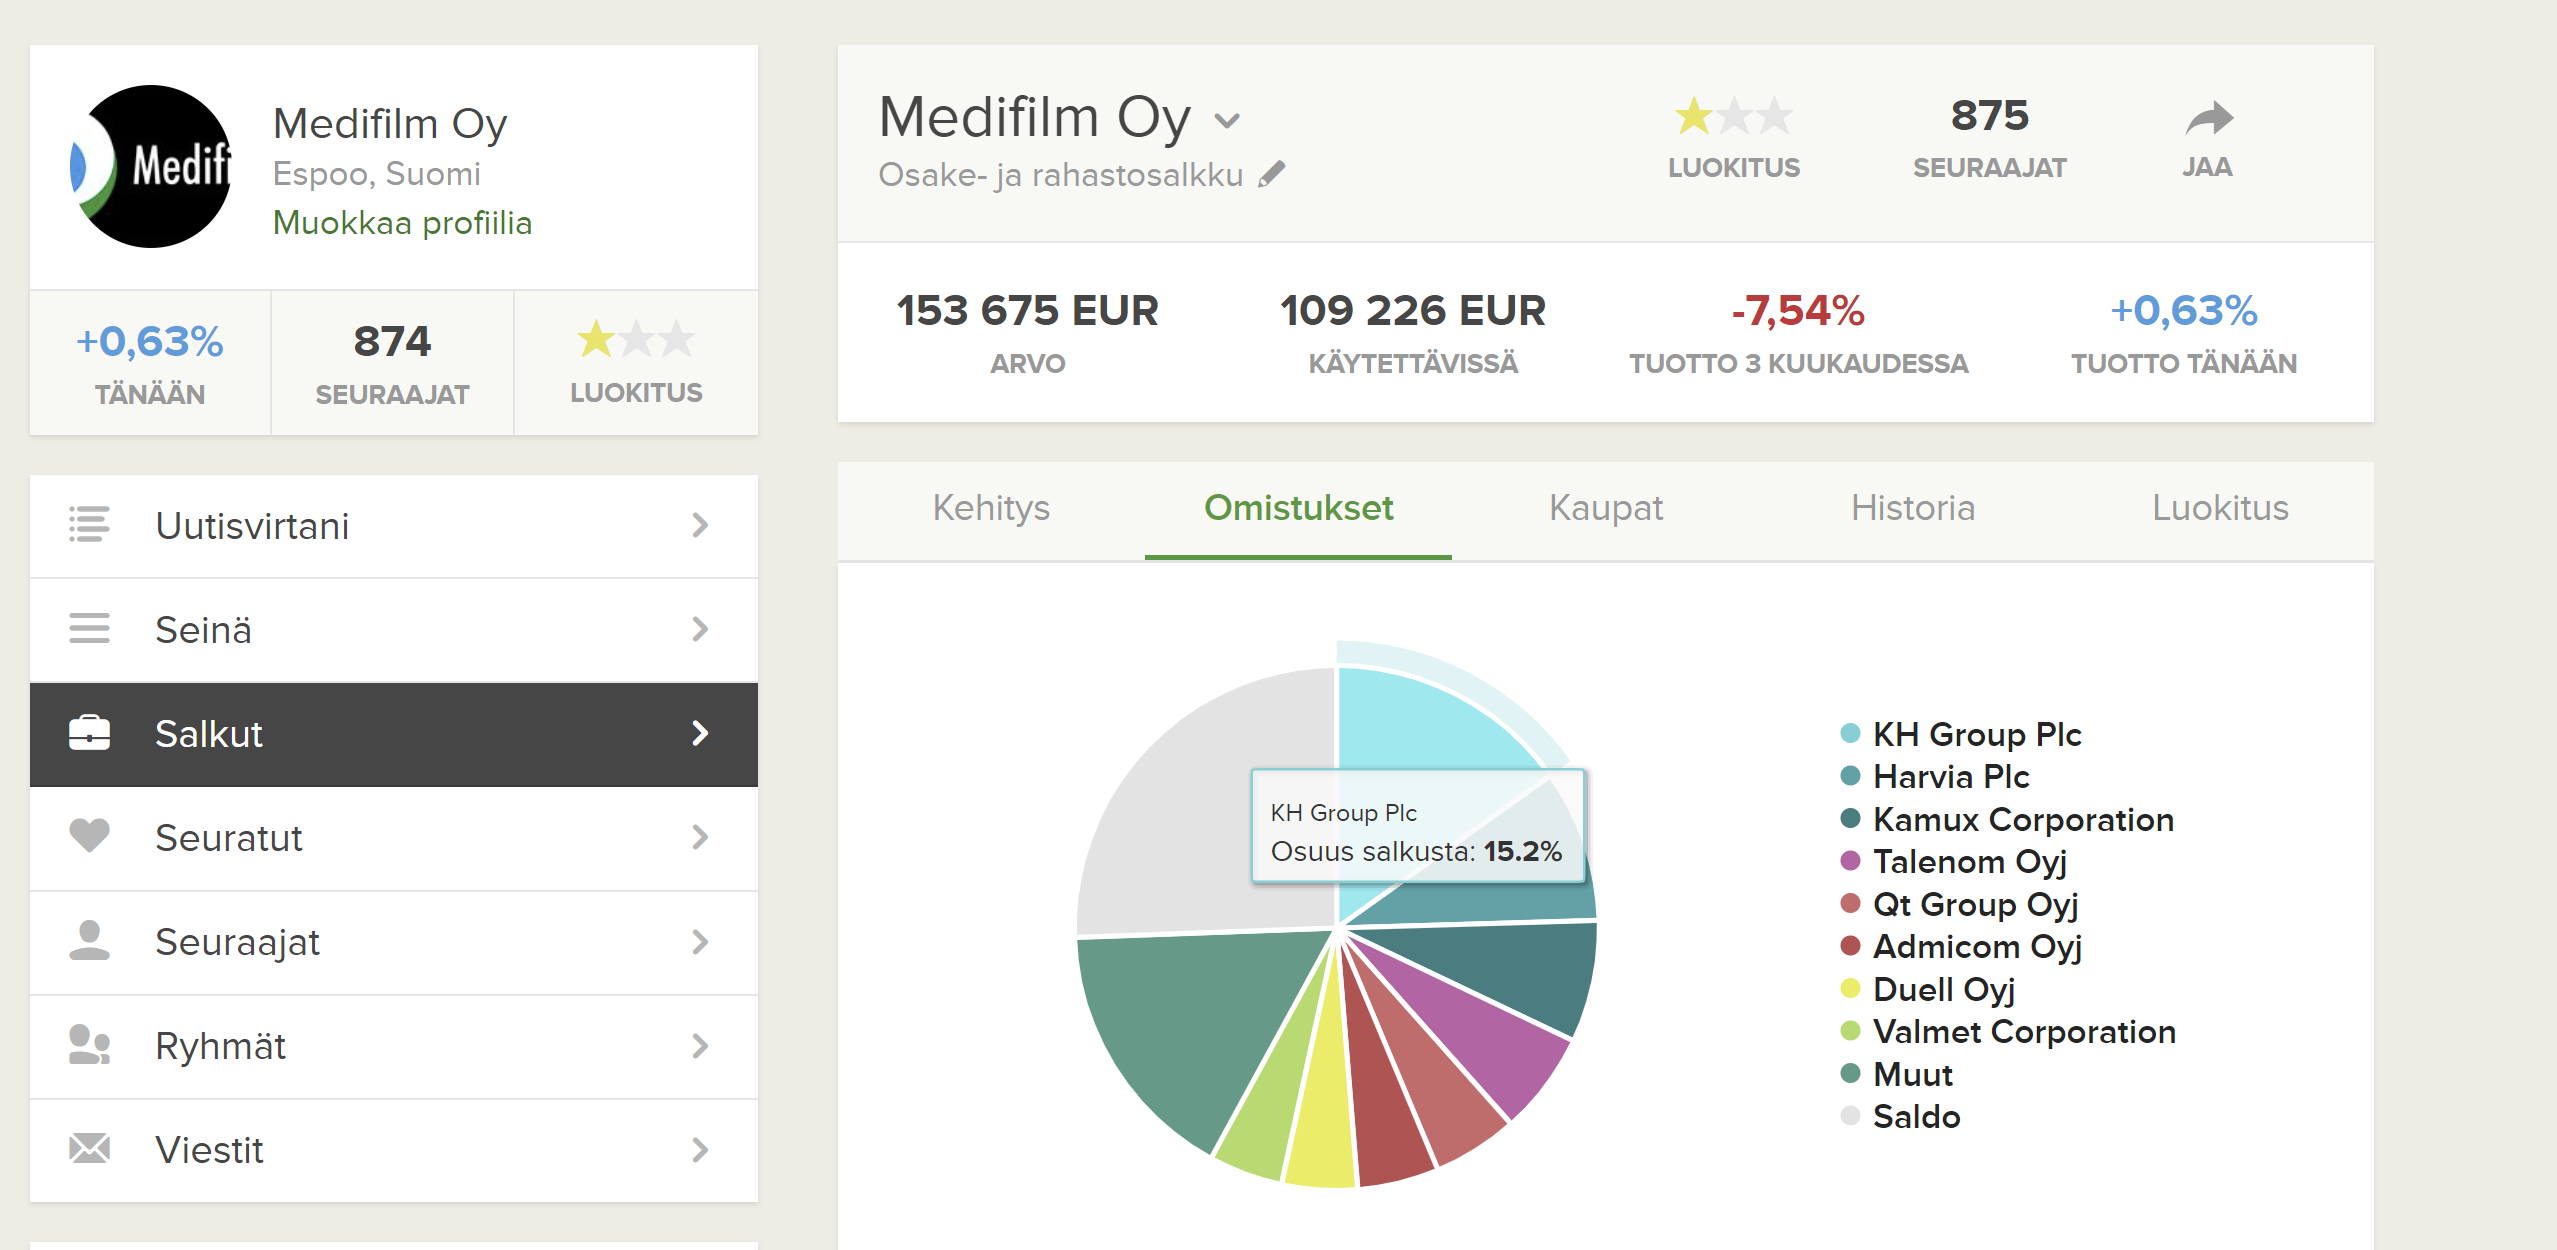
Task: Click the star rating in portfolio header
Action: [x=1734, y=117]
